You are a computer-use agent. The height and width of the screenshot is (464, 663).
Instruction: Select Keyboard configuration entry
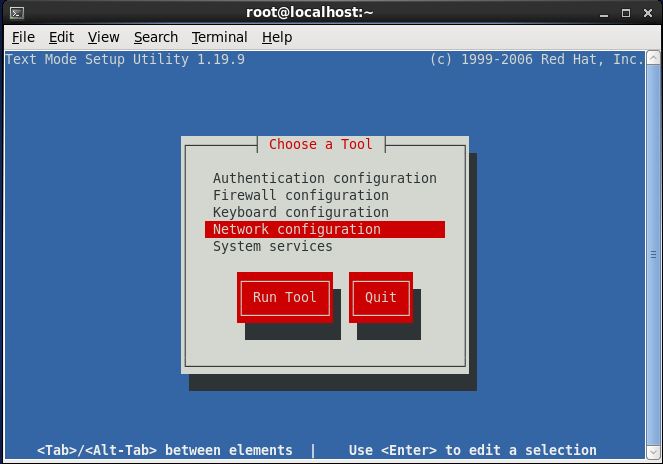(325, 212)
